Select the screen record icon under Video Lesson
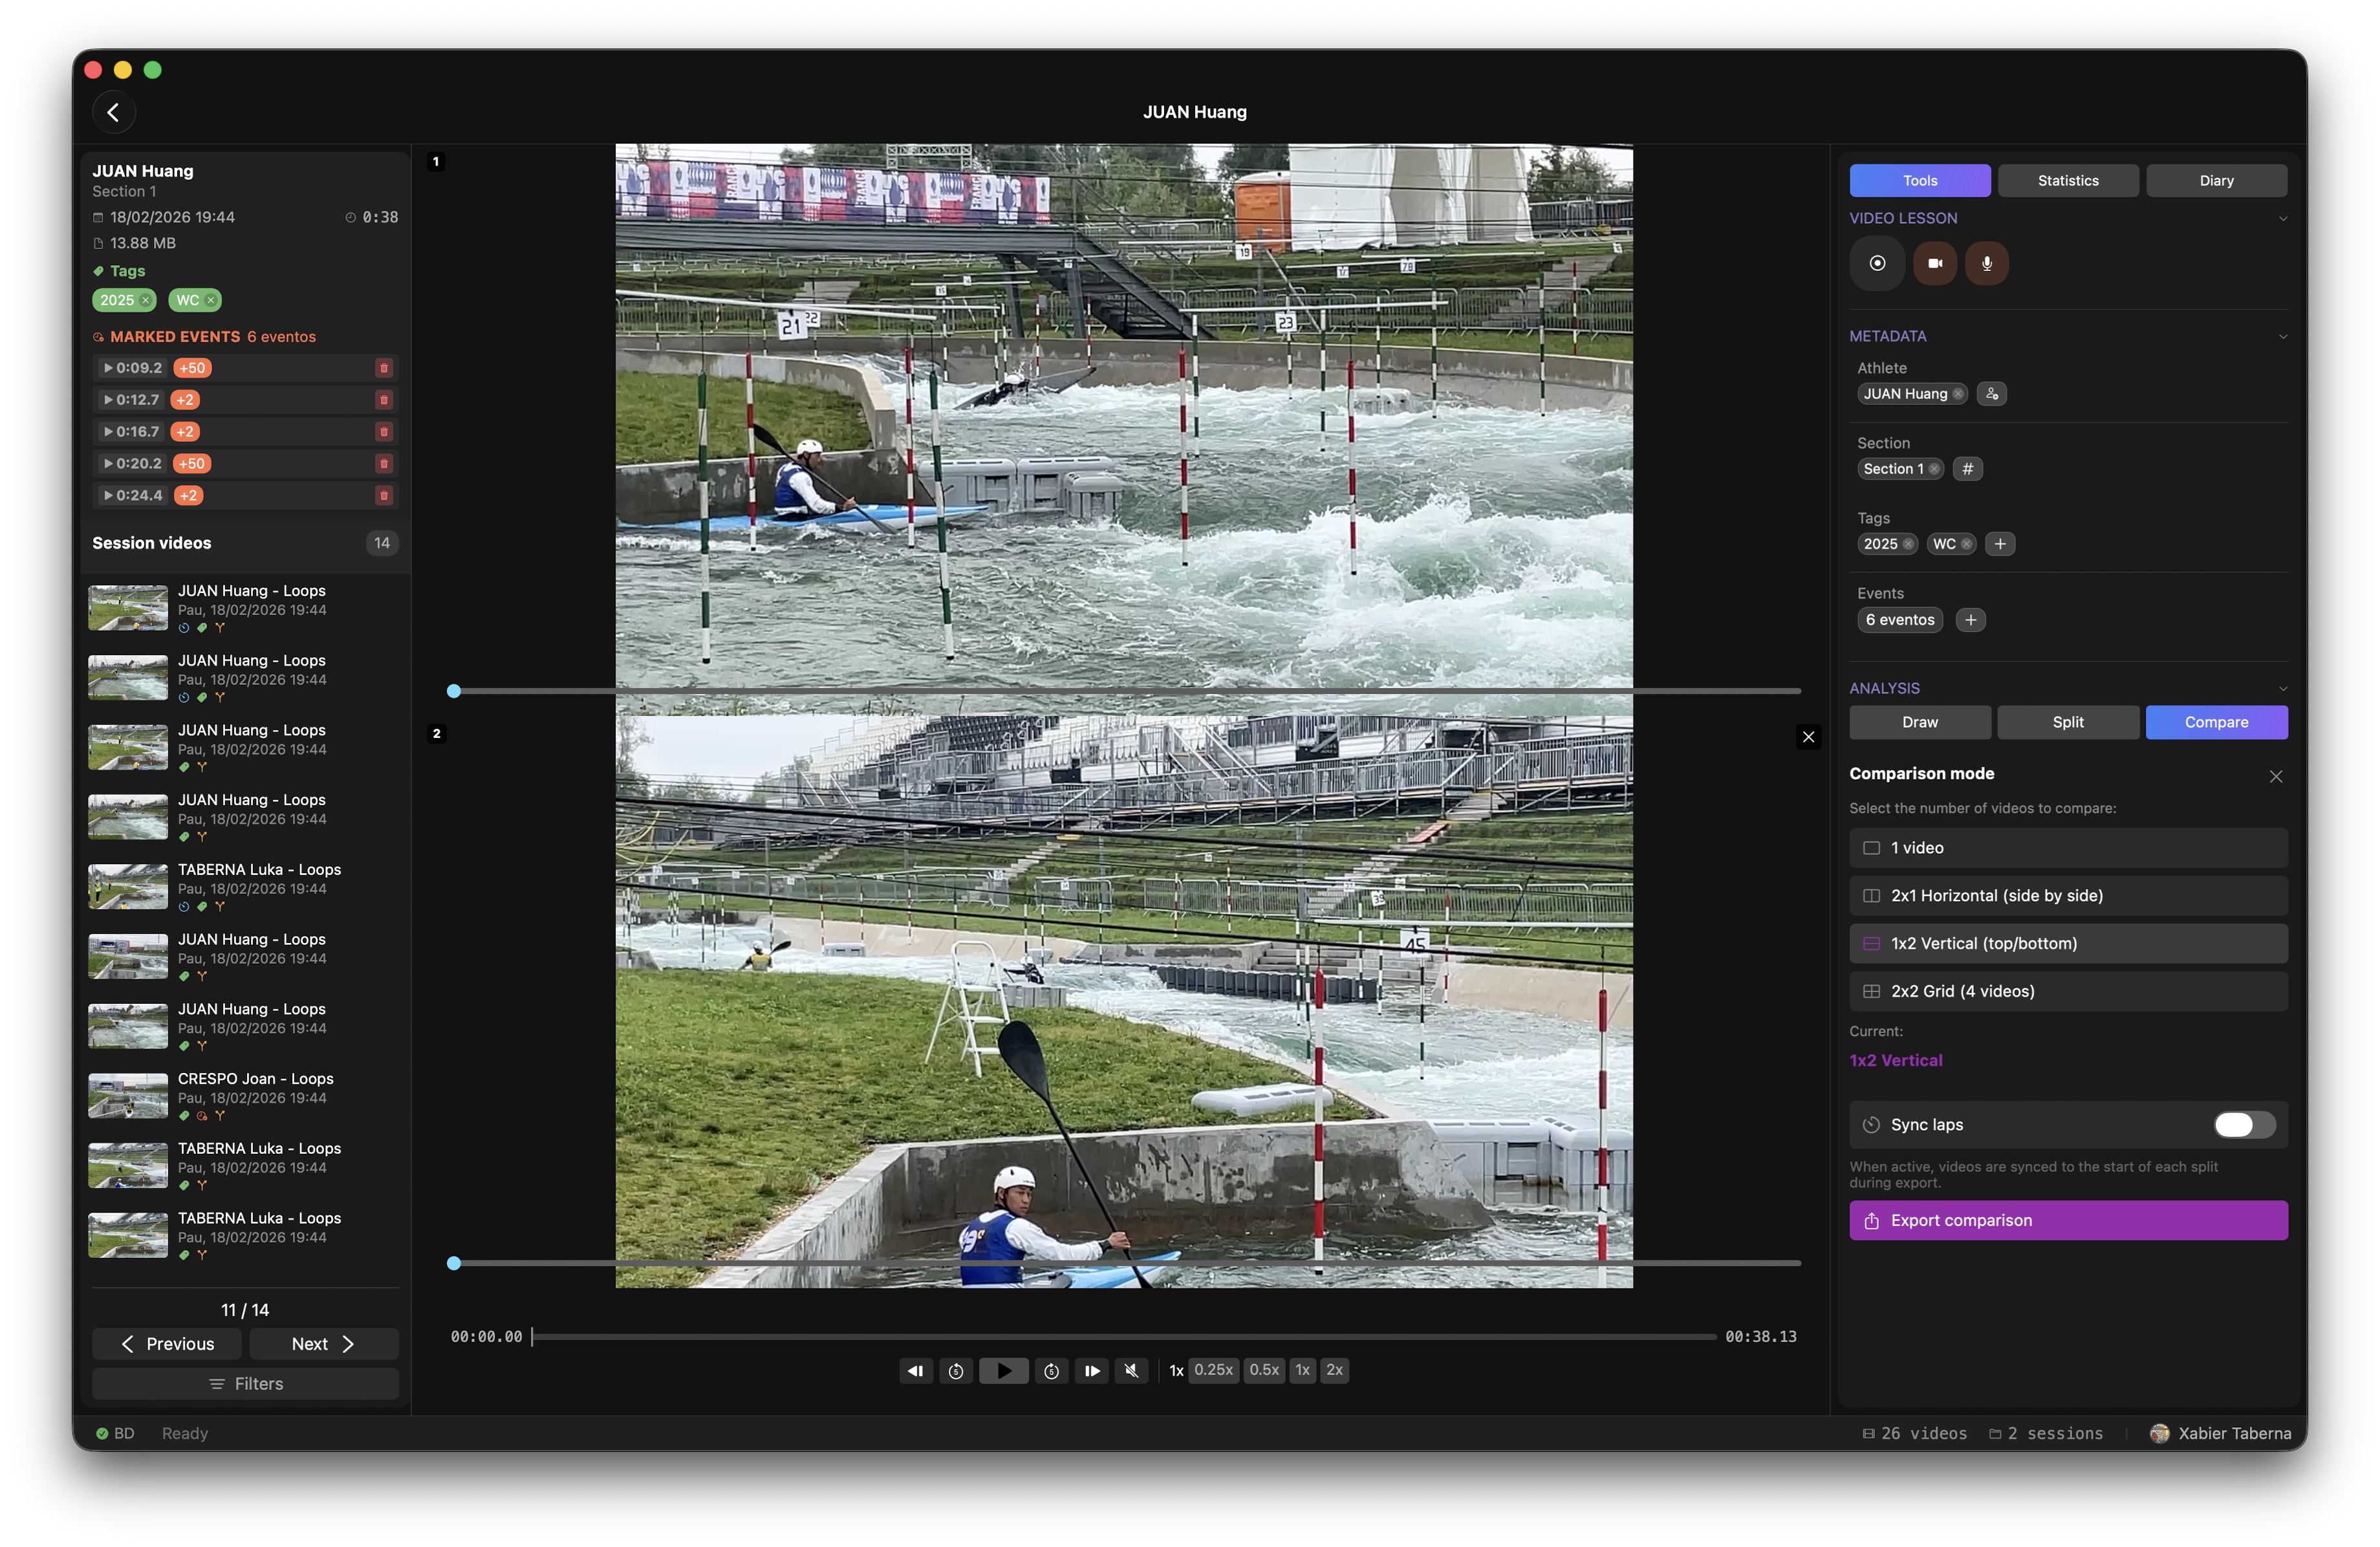Screen dimensions: 2380x1547 tap(1877, 263)
